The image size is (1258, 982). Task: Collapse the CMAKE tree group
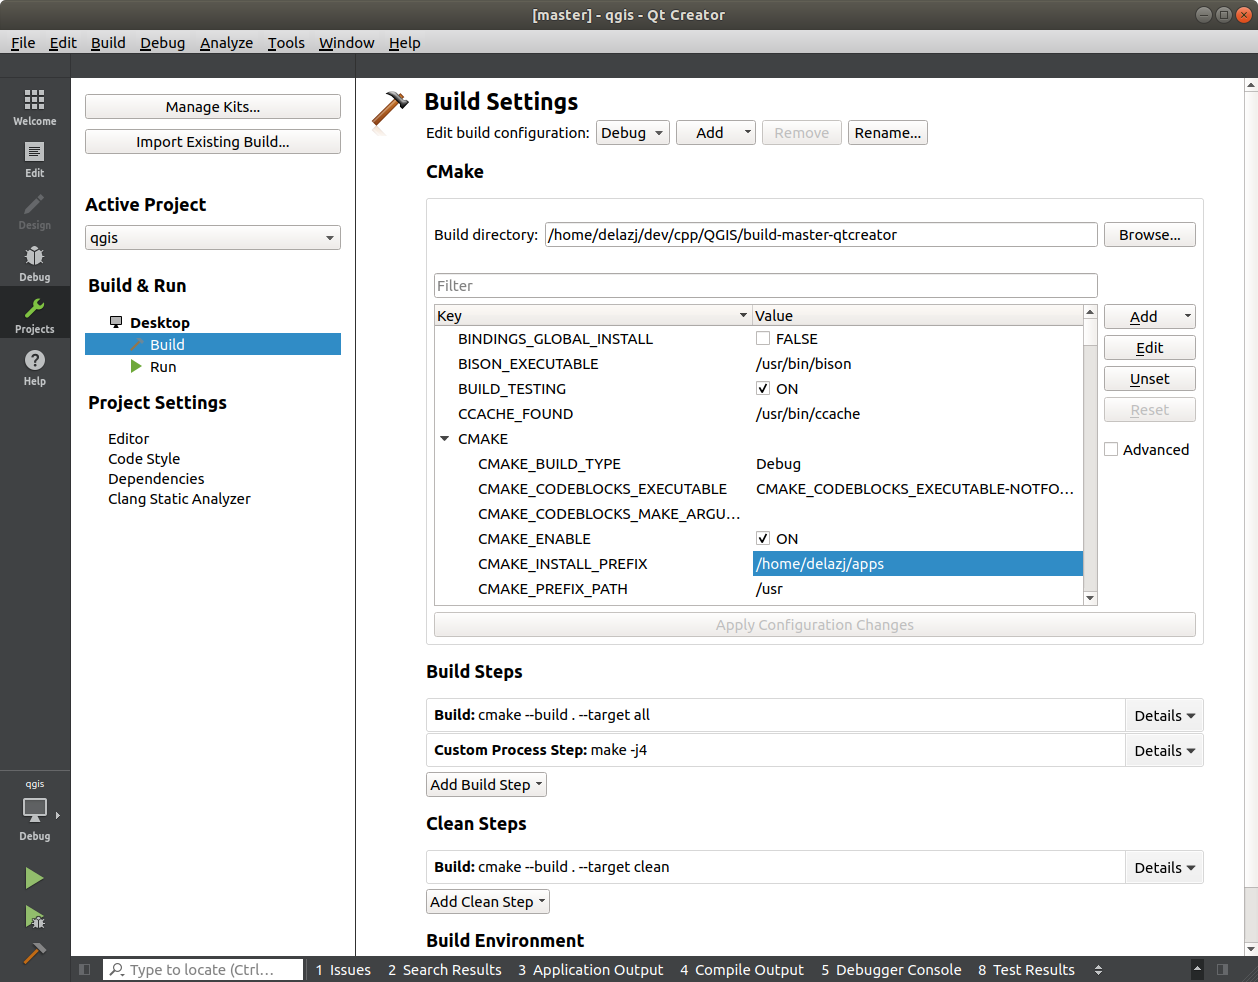(444, 438)
